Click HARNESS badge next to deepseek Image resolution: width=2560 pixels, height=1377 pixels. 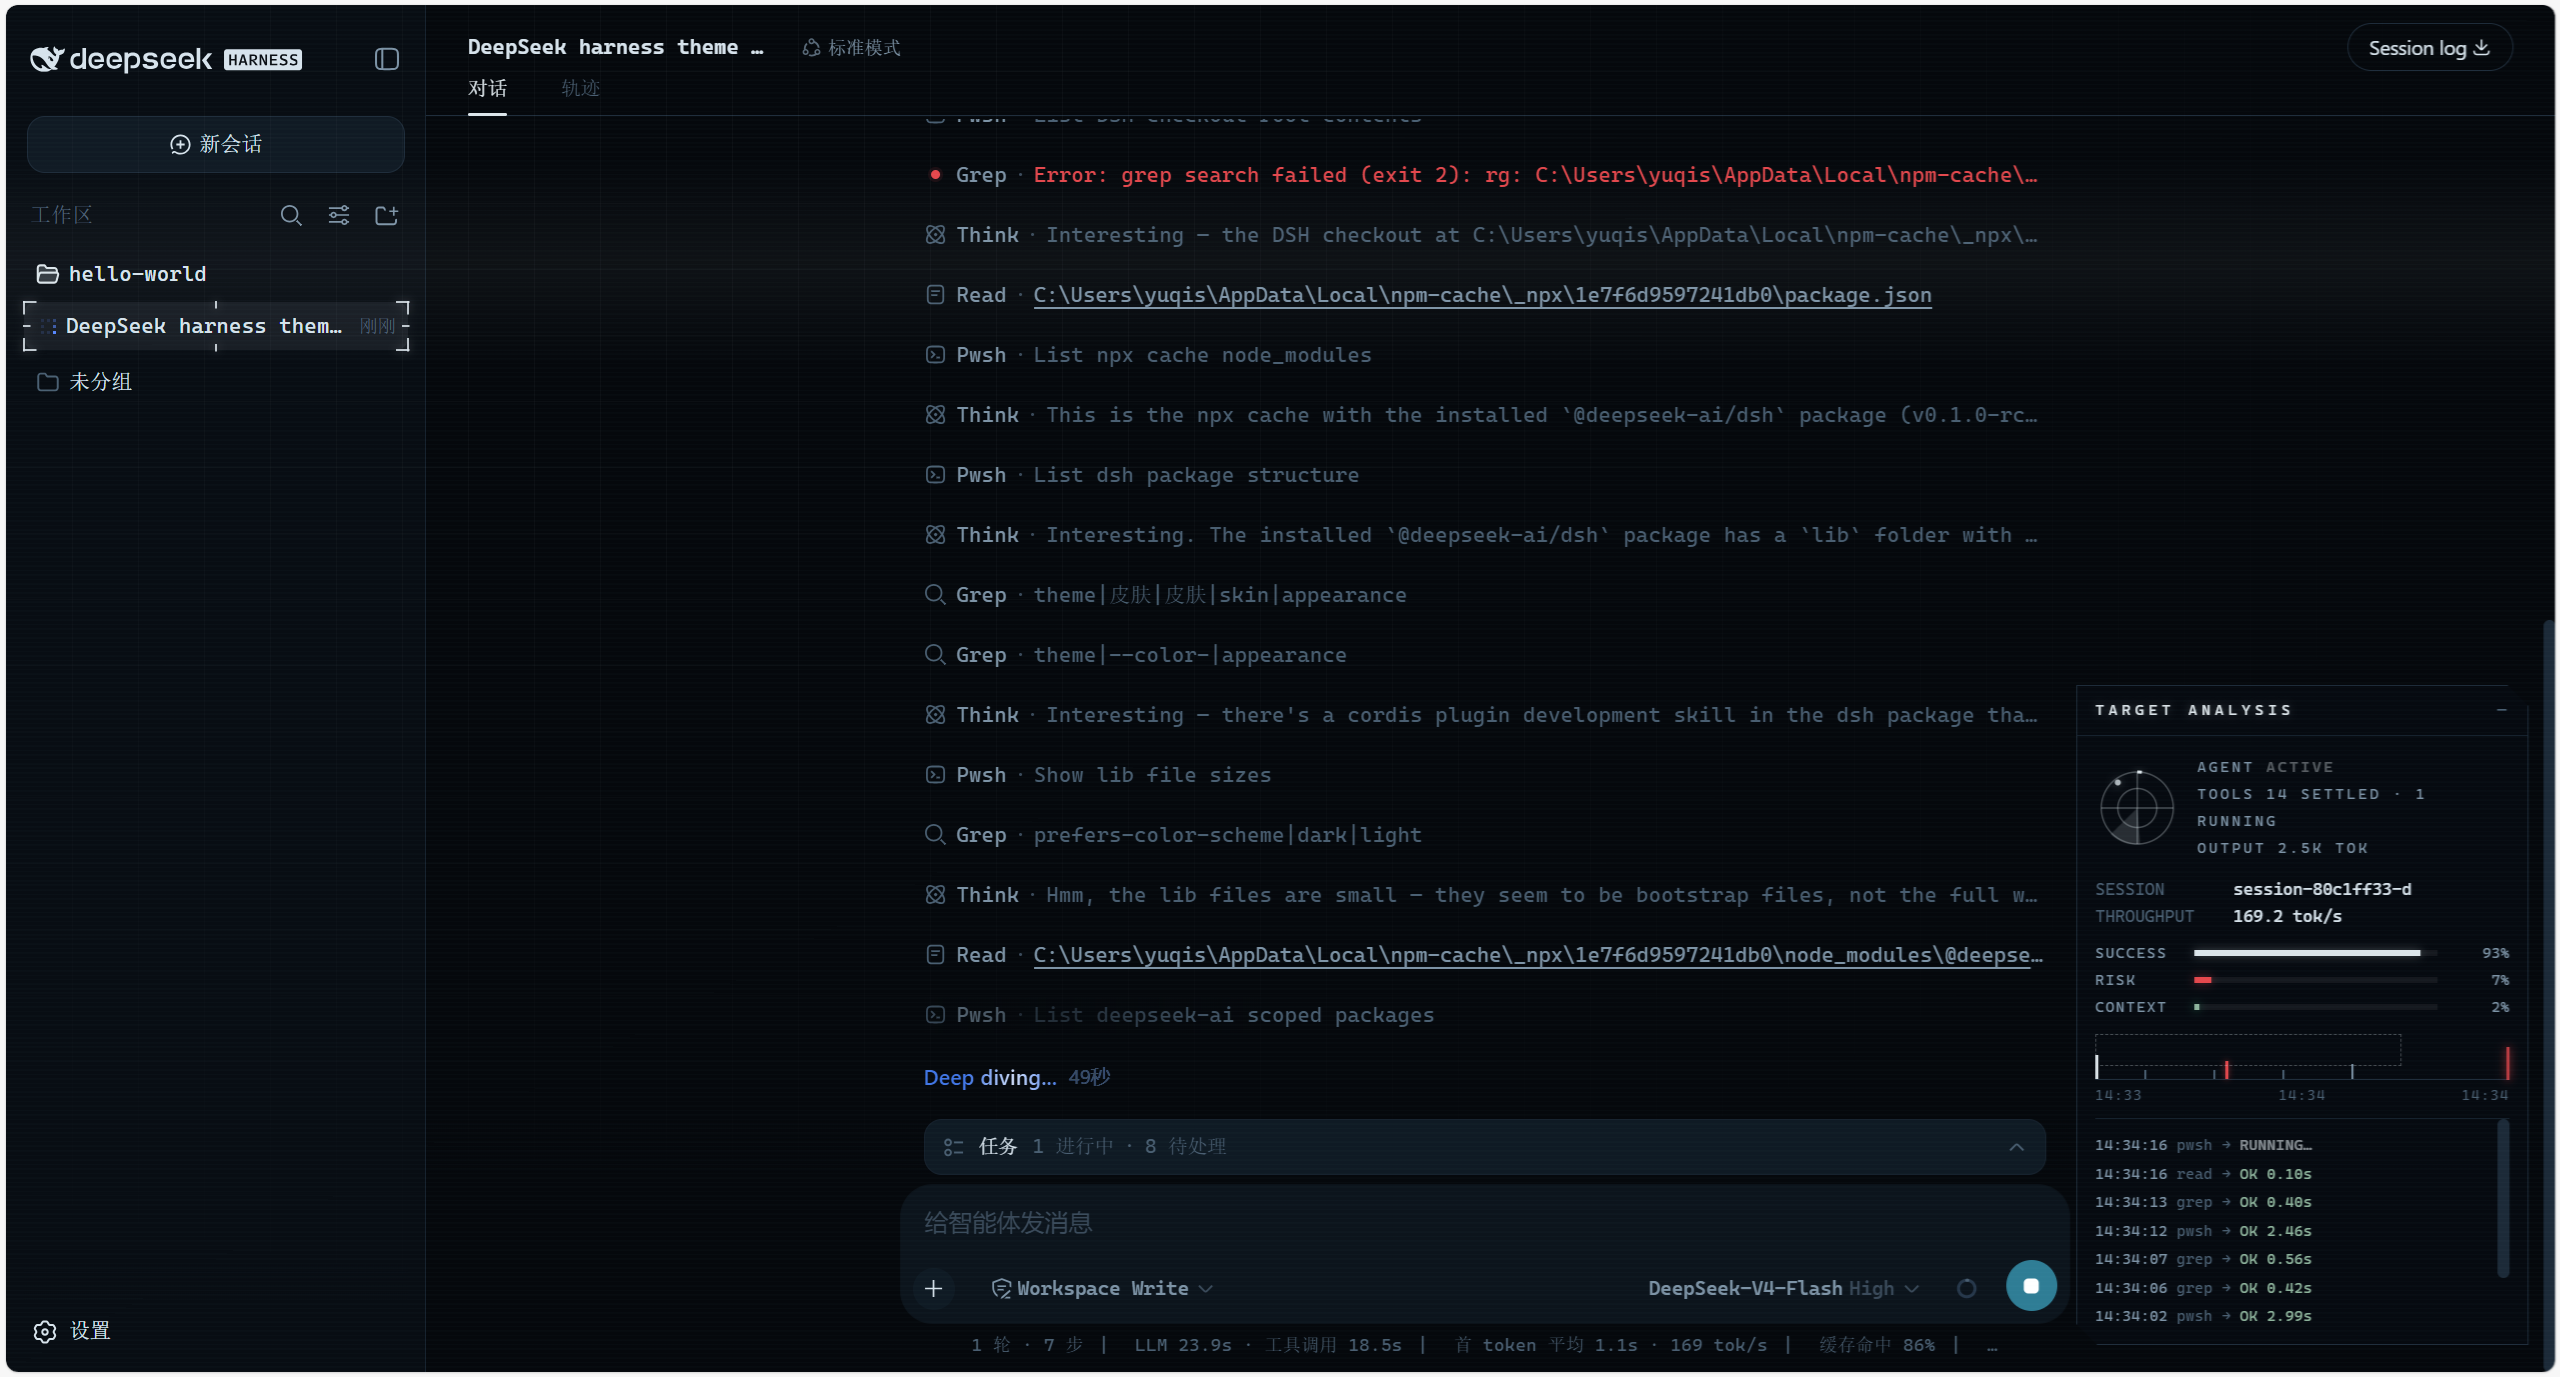coord(263,60)
